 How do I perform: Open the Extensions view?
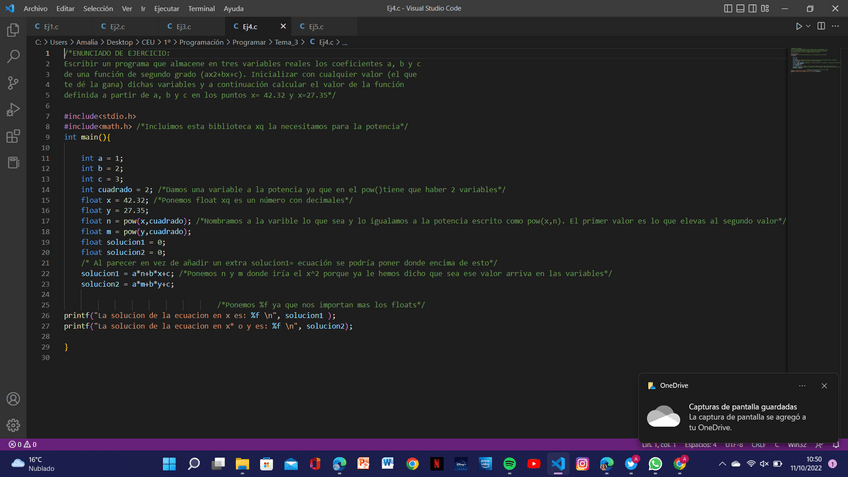13,136
